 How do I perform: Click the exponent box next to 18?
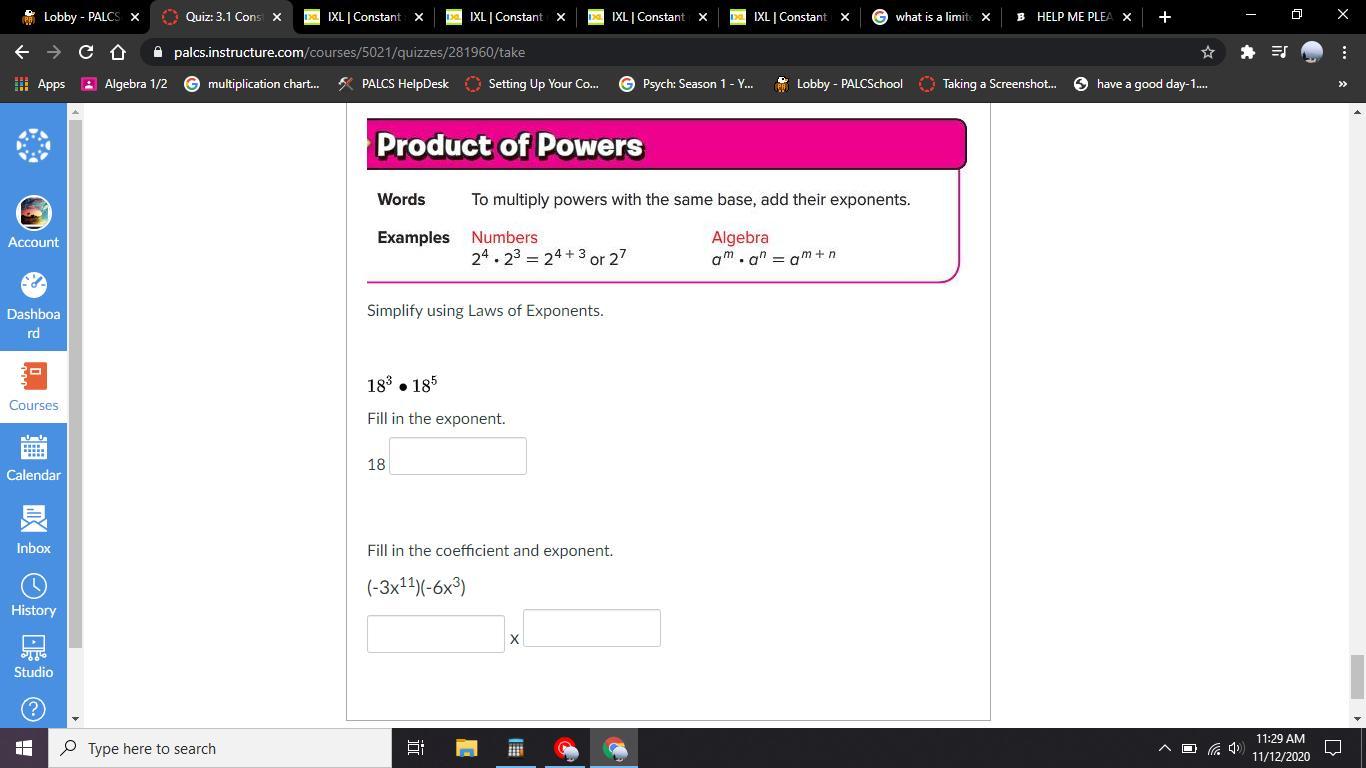[x=457, y=456]
